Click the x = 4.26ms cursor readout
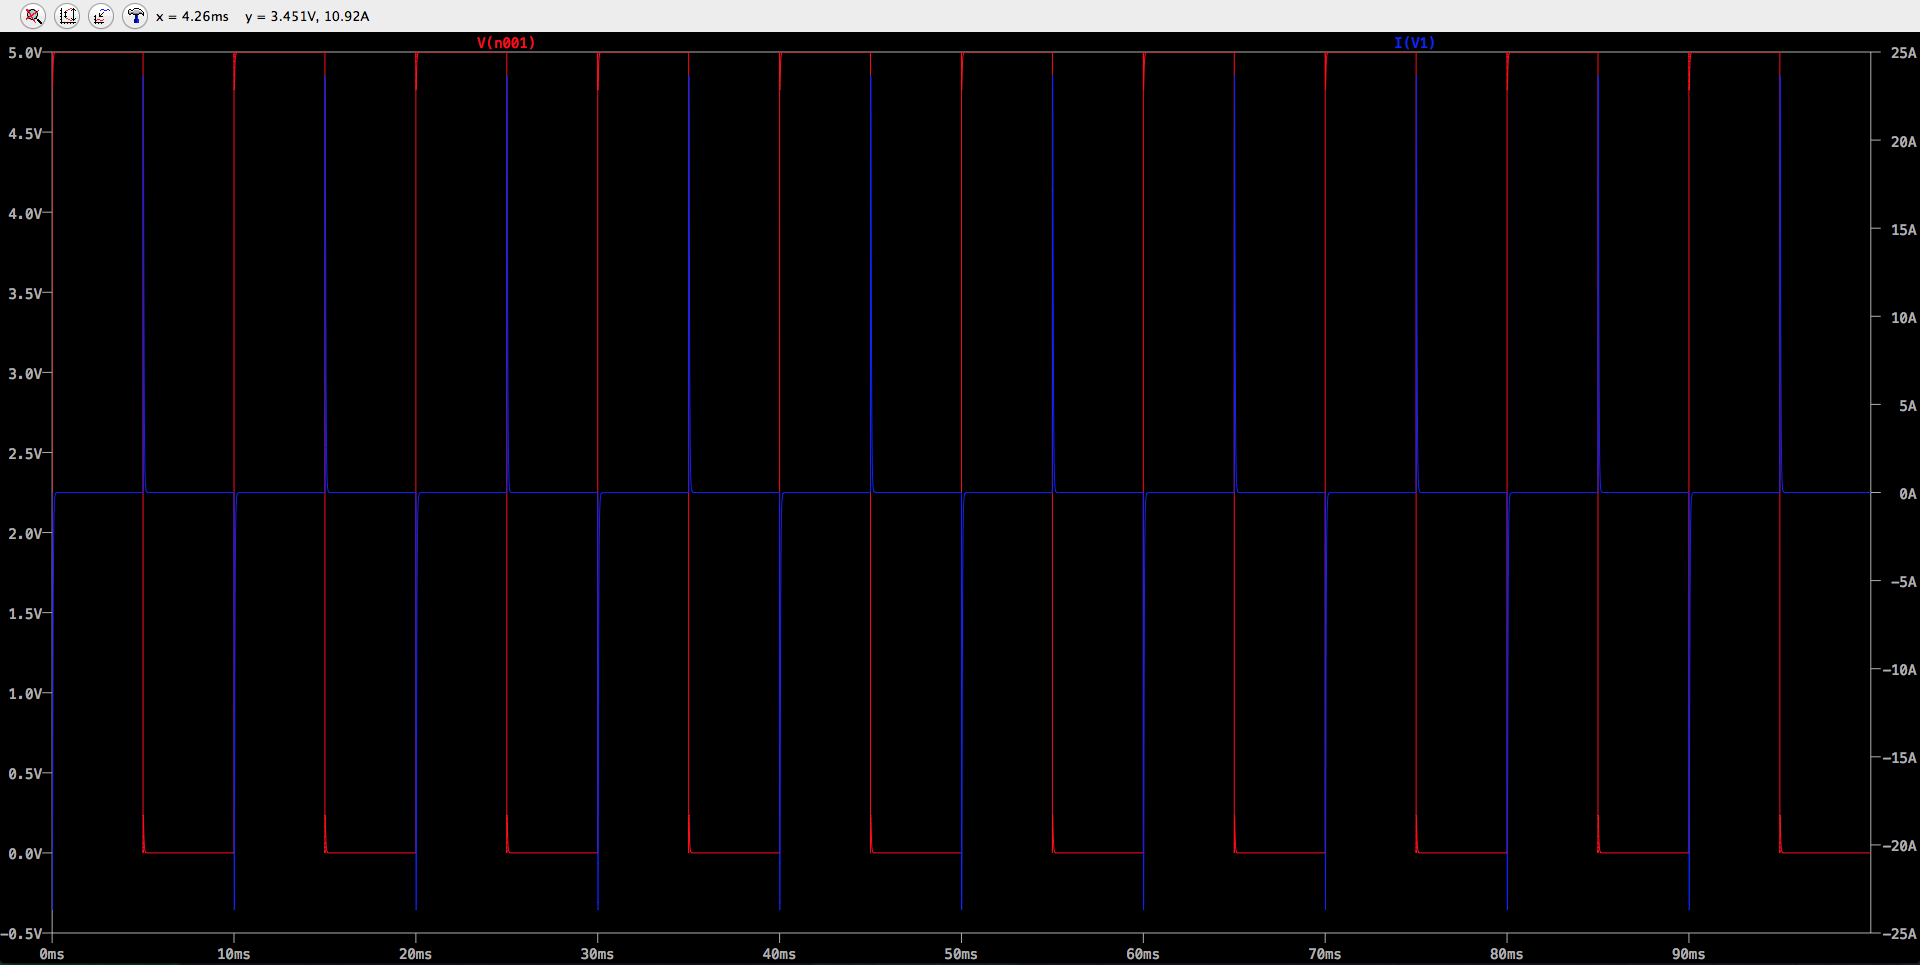 (192, 17)
